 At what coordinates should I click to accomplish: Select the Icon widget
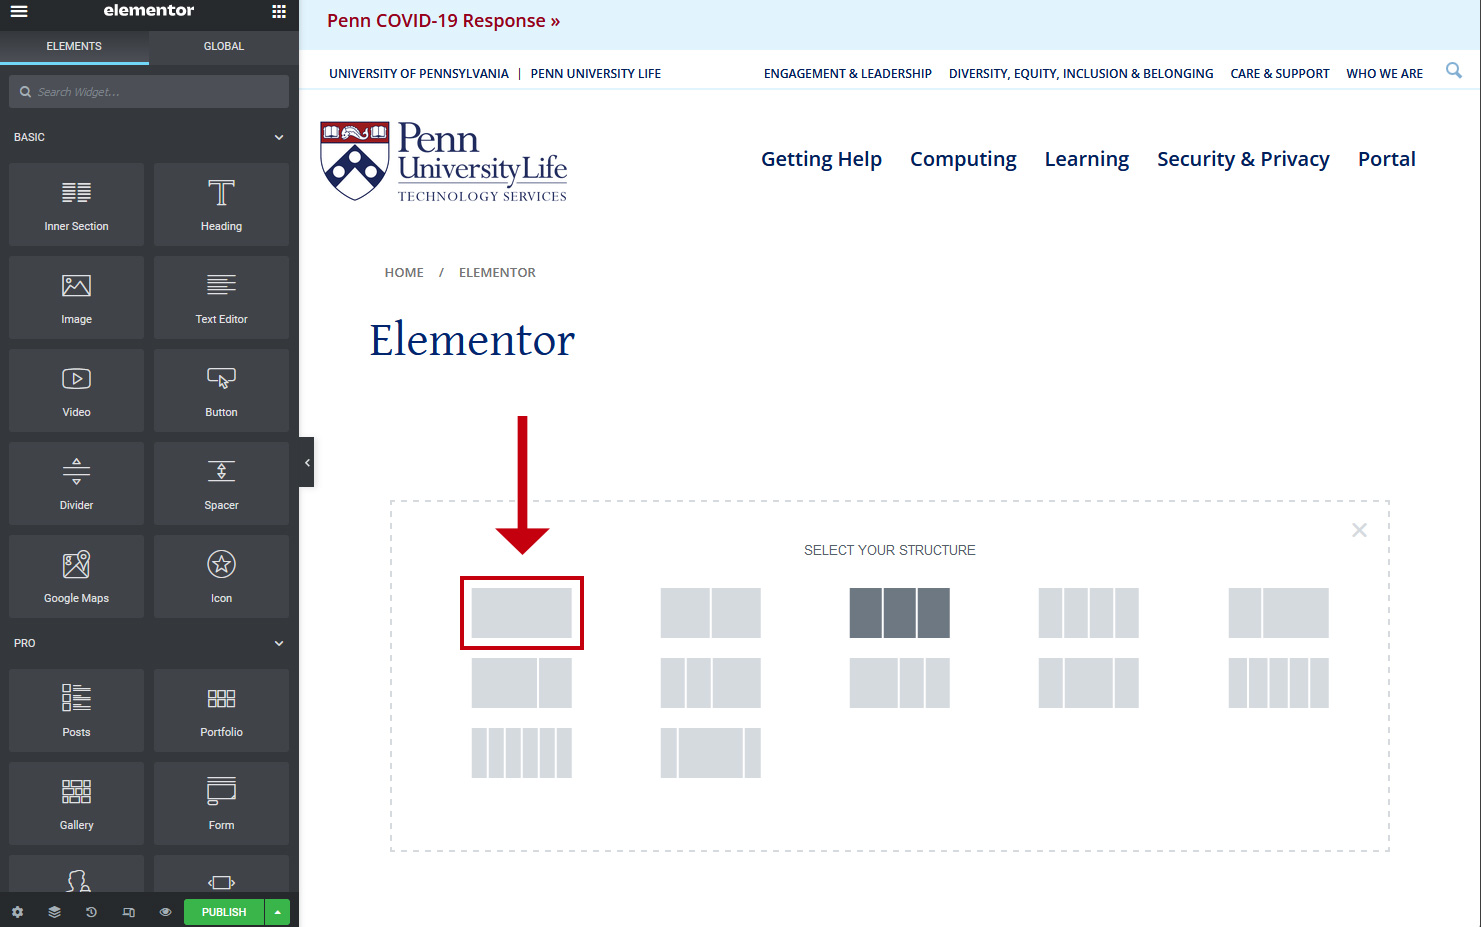coord(221,577)
